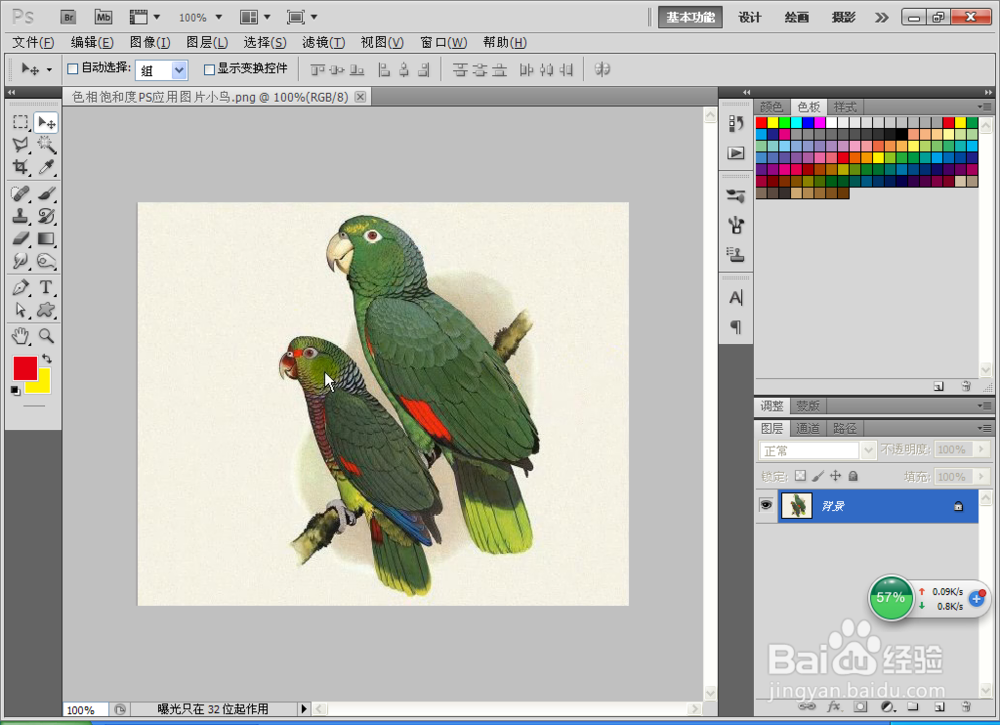Launch Adobe Bridge from top bar
The height and width of the screenshot is (725, 1000).
68,17
